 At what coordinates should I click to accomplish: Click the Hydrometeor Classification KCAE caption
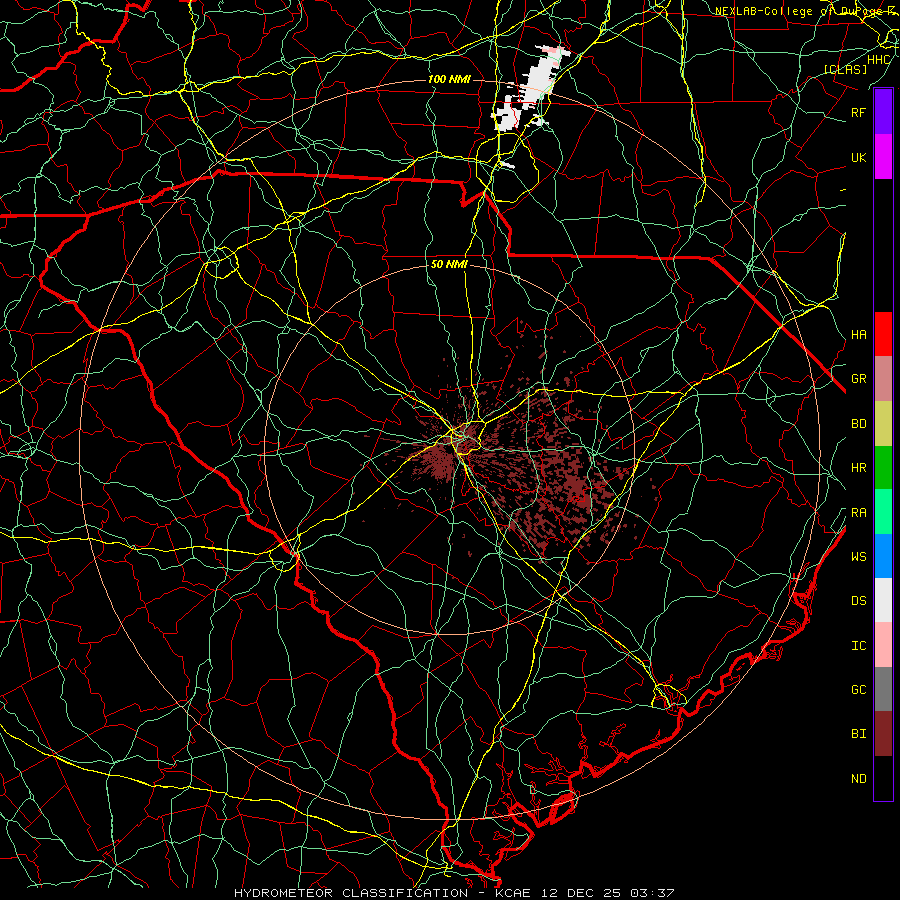point(454,893)
